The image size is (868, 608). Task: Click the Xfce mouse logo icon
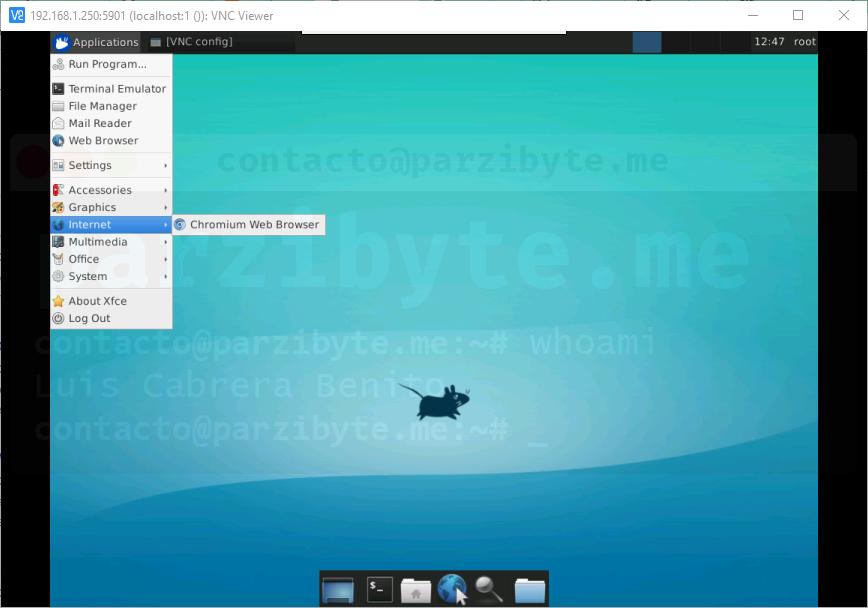click(x=62, y=42)
